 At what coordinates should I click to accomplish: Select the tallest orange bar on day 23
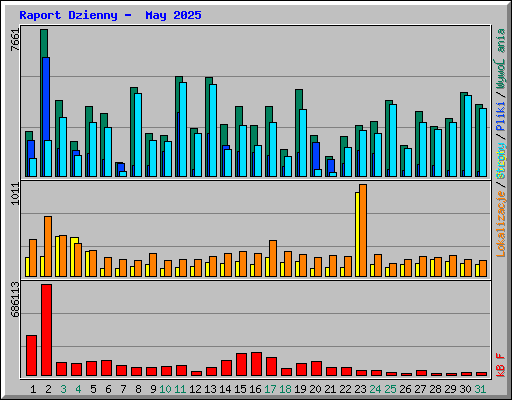(x=363, y=230)
